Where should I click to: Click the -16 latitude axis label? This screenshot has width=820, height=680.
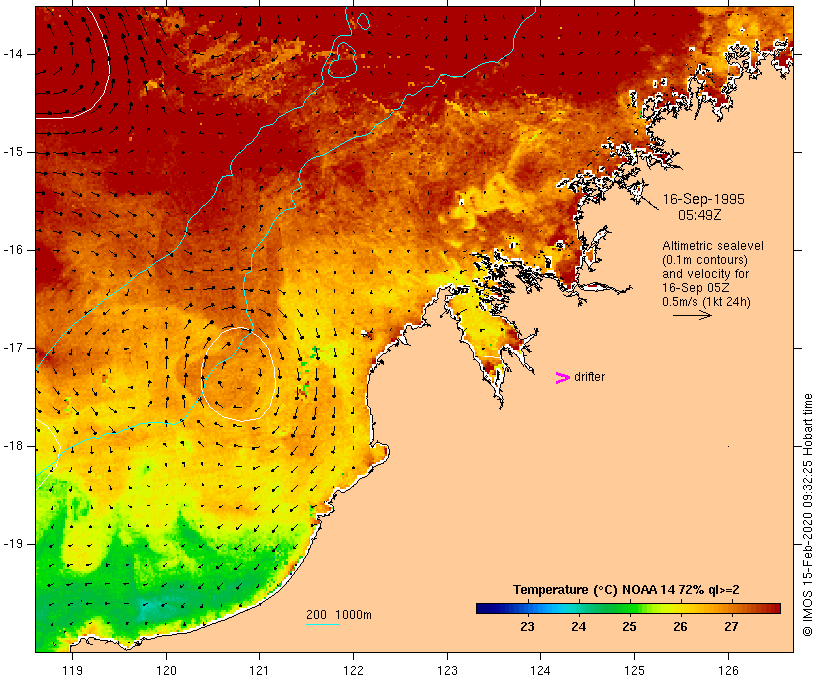click(x=13, y=250)
